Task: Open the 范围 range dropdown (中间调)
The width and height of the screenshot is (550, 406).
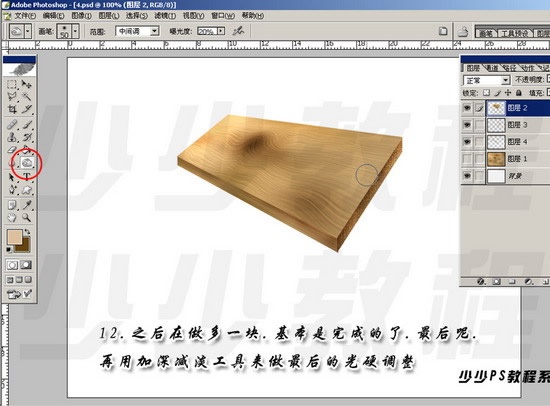Action: coord(137,31)
